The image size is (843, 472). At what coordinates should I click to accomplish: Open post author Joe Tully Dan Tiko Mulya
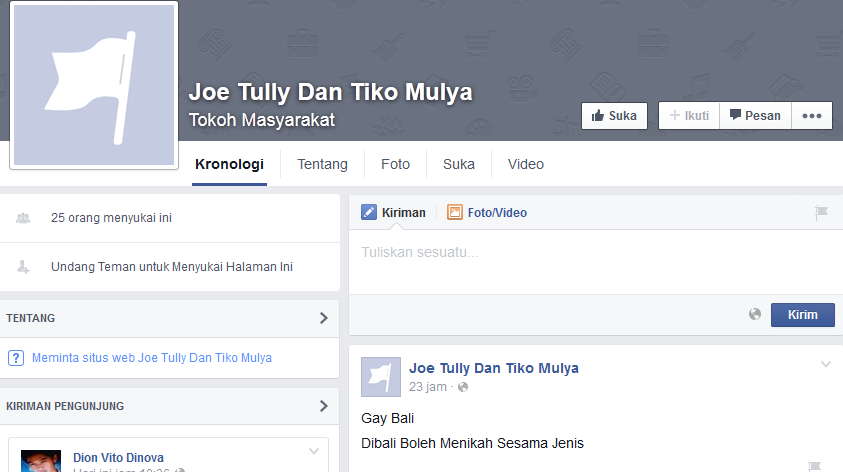(494, 368)
